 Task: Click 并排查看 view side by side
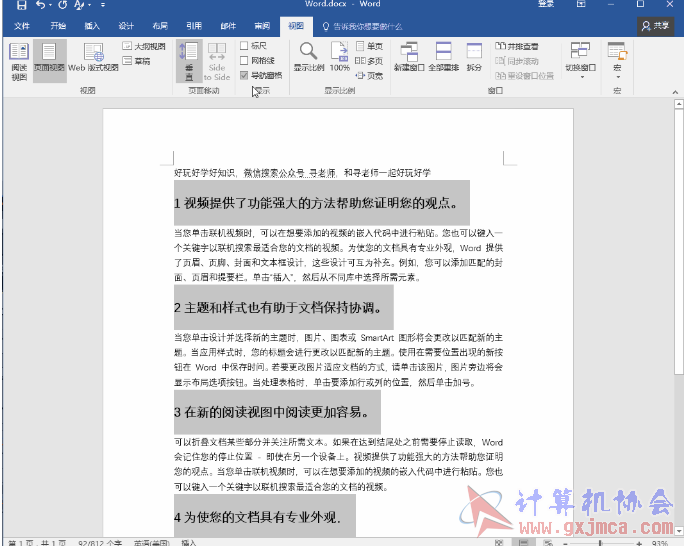tap(517, 46)
